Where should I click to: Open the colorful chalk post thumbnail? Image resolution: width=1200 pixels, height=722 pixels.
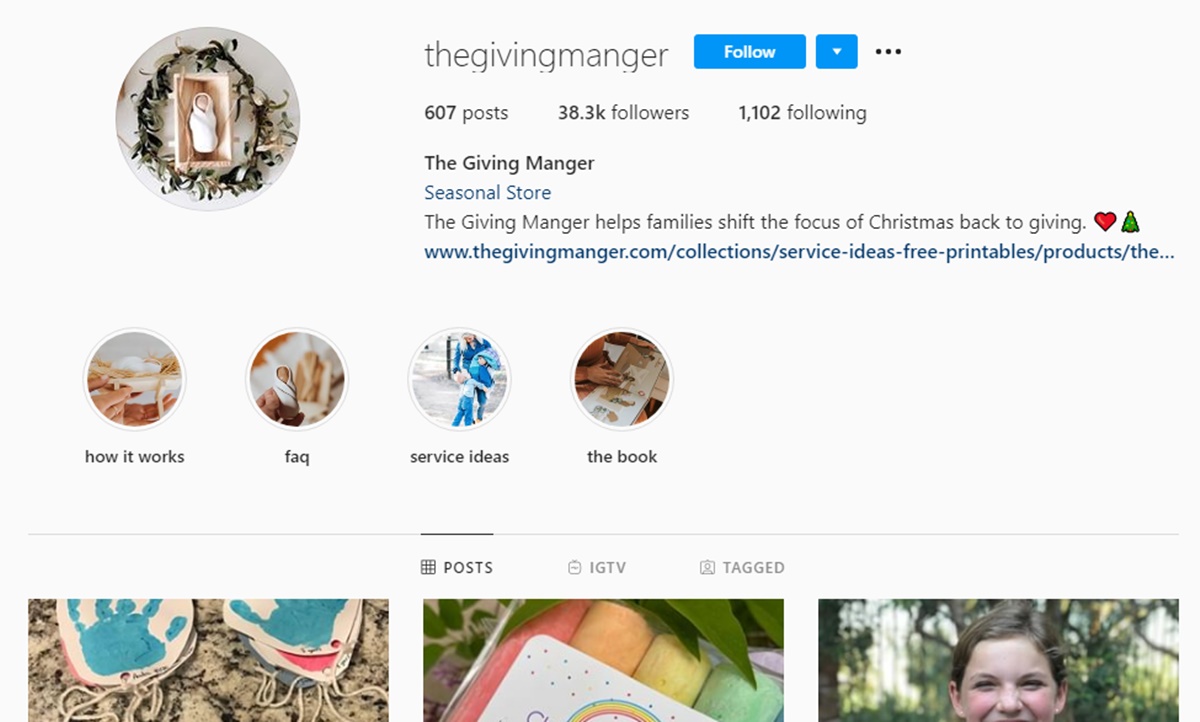(x=603, y=660)
